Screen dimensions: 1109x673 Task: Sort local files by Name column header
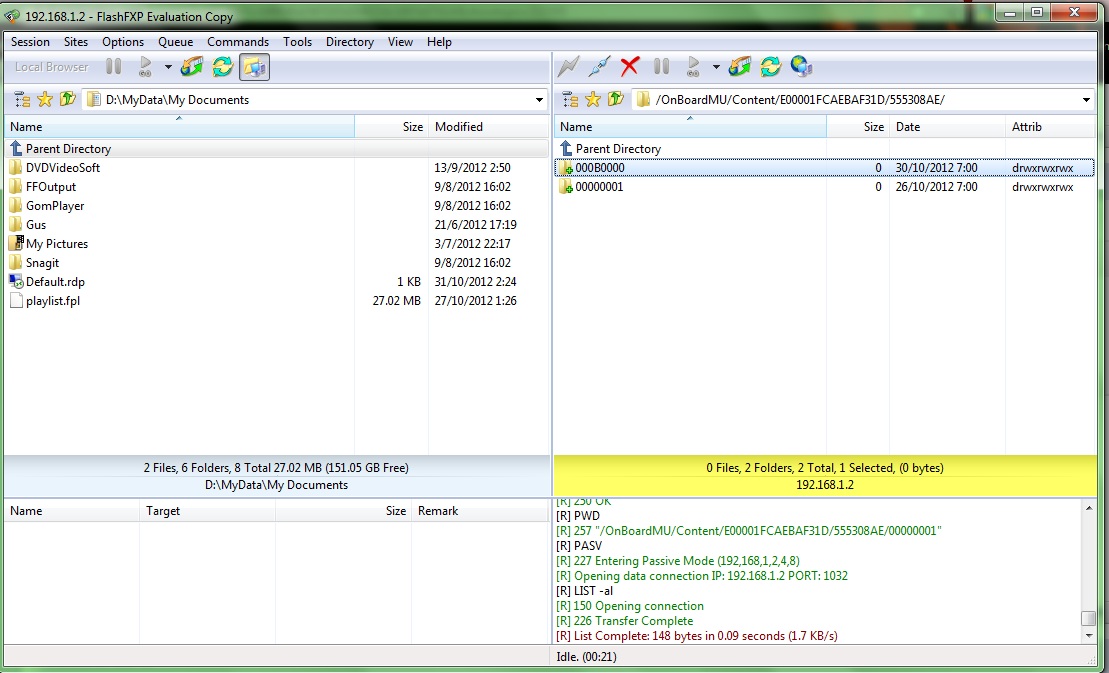click(180, 127)
